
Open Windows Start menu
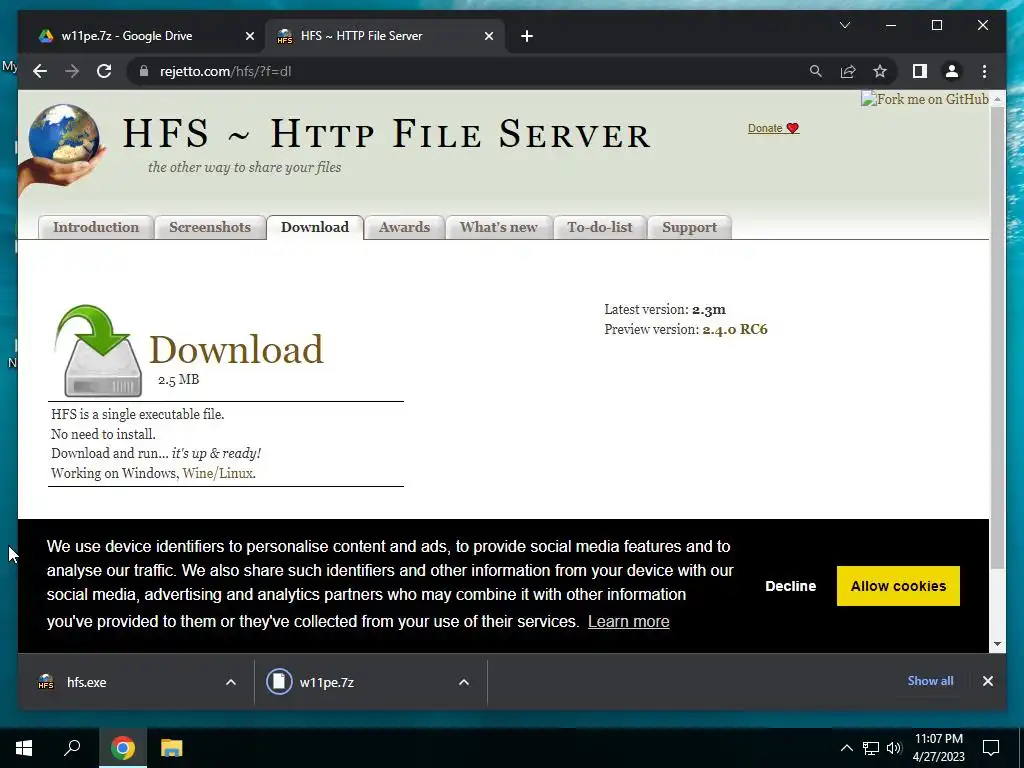(24, 748)
